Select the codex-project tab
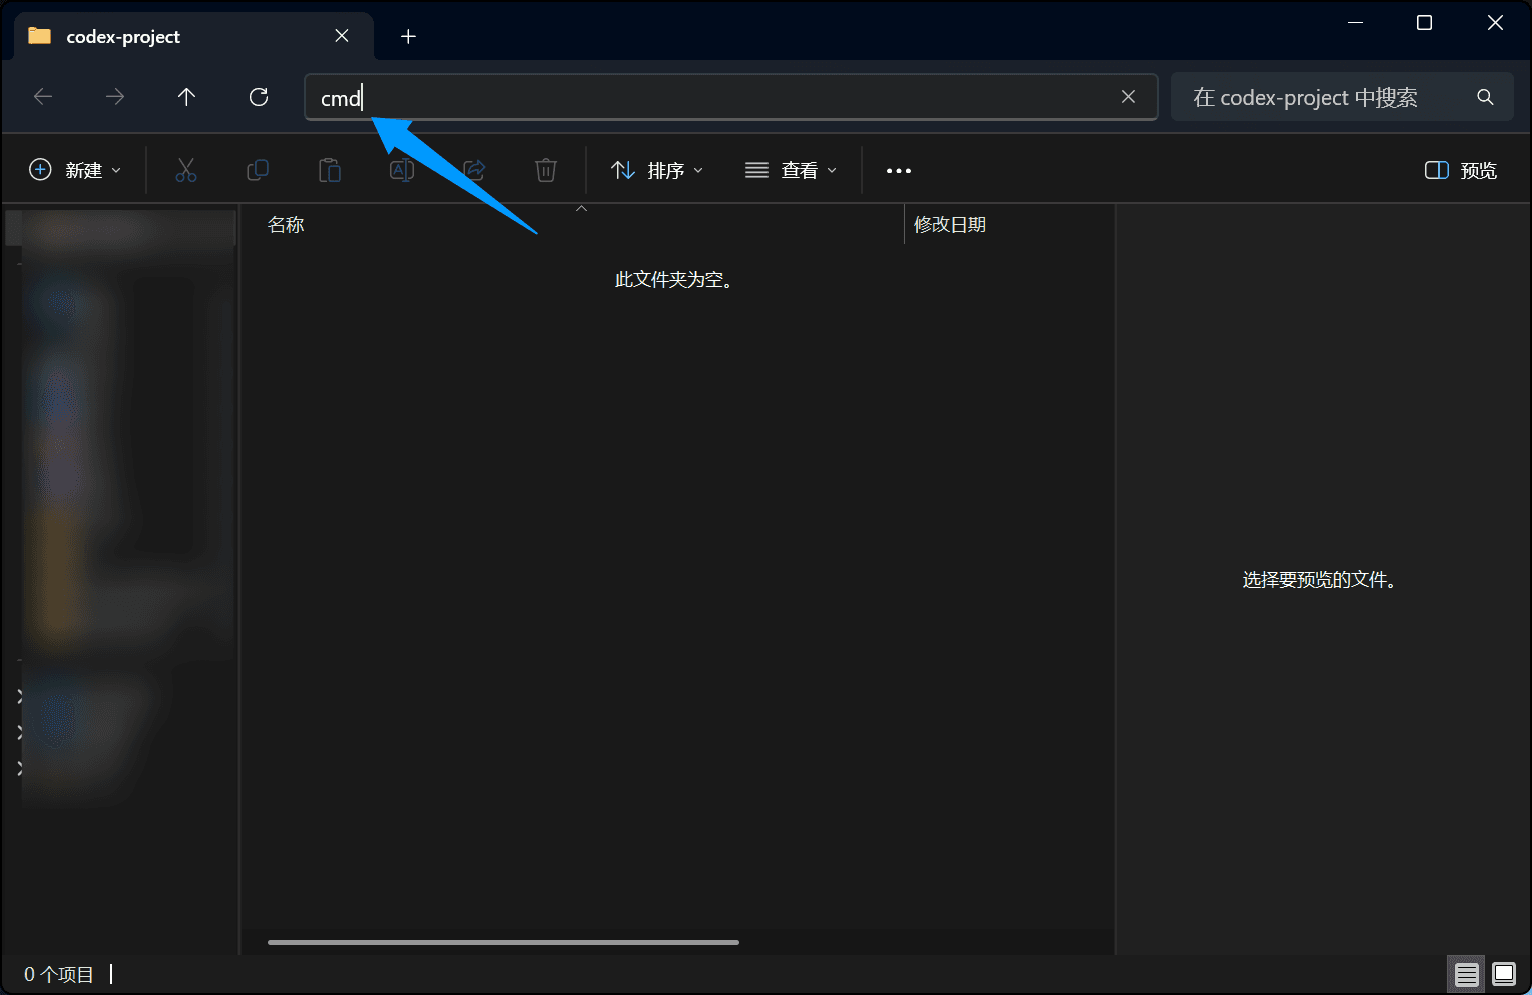The width and height of the screenshot is (1532, 995). [x=194, y=37]
